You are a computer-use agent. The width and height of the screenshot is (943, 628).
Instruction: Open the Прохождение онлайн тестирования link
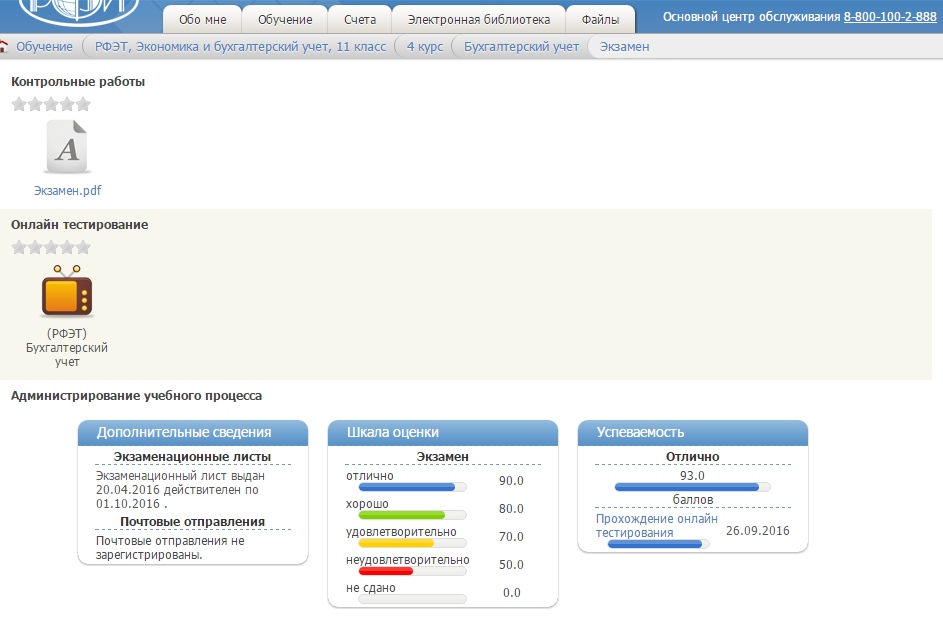coord(656,526)
